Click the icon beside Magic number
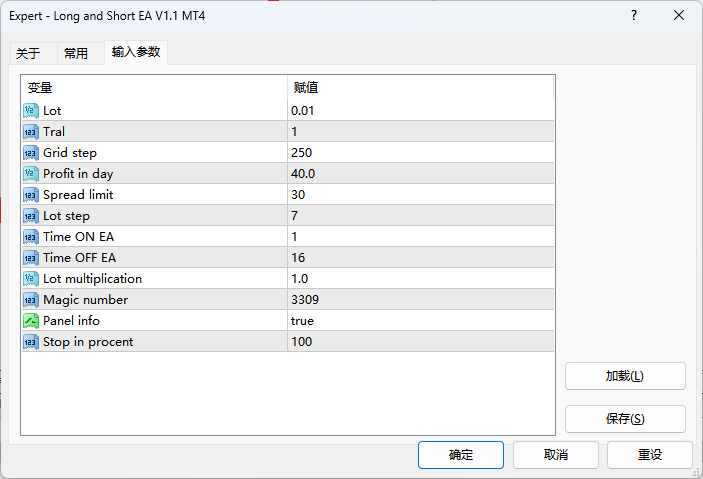This screenshot has width=703, height=479. (x=30, y=300)
